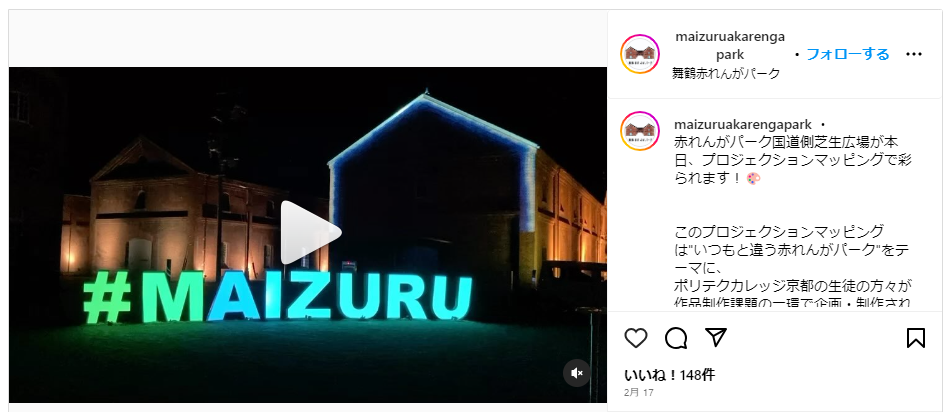The image size is (949, 412).
Task: Play the video with the center play button
Action: [309, 233]
